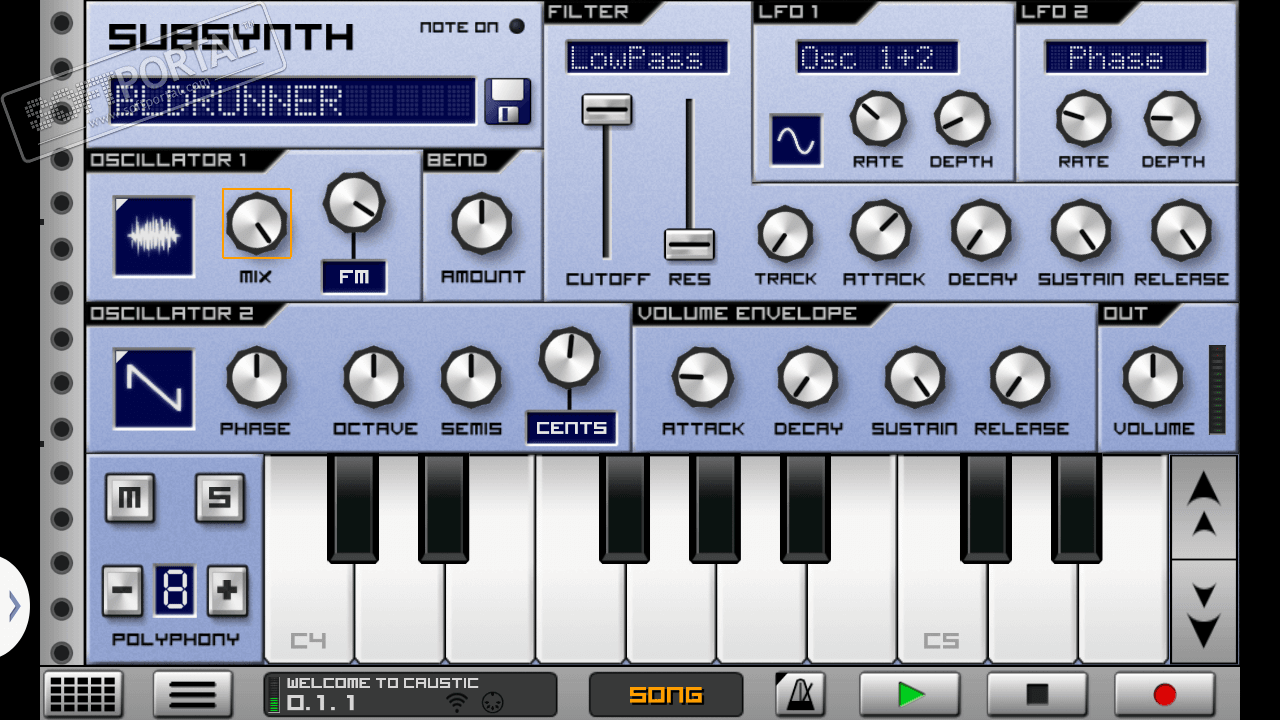1280x720 pixels.
Task: Click the Oscillator 2 OCTAVE knob
Action: click(x=374, y=377)
